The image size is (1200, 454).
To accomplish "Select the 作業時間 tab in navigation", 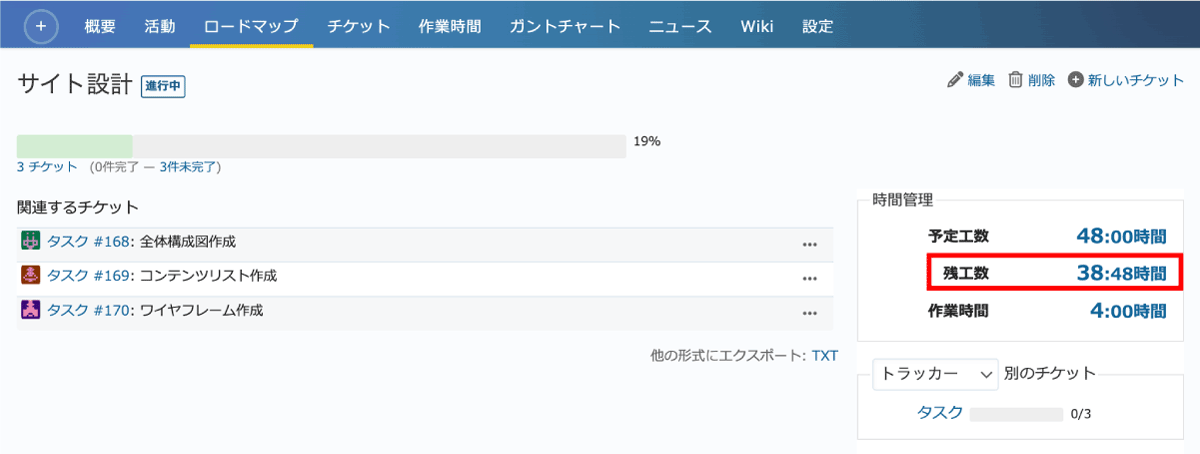I will [x=450, y=26].
